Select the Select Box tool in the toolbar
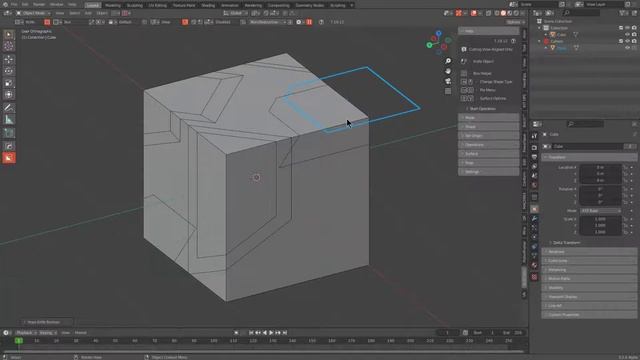640x360 pixels. [9, 35]
